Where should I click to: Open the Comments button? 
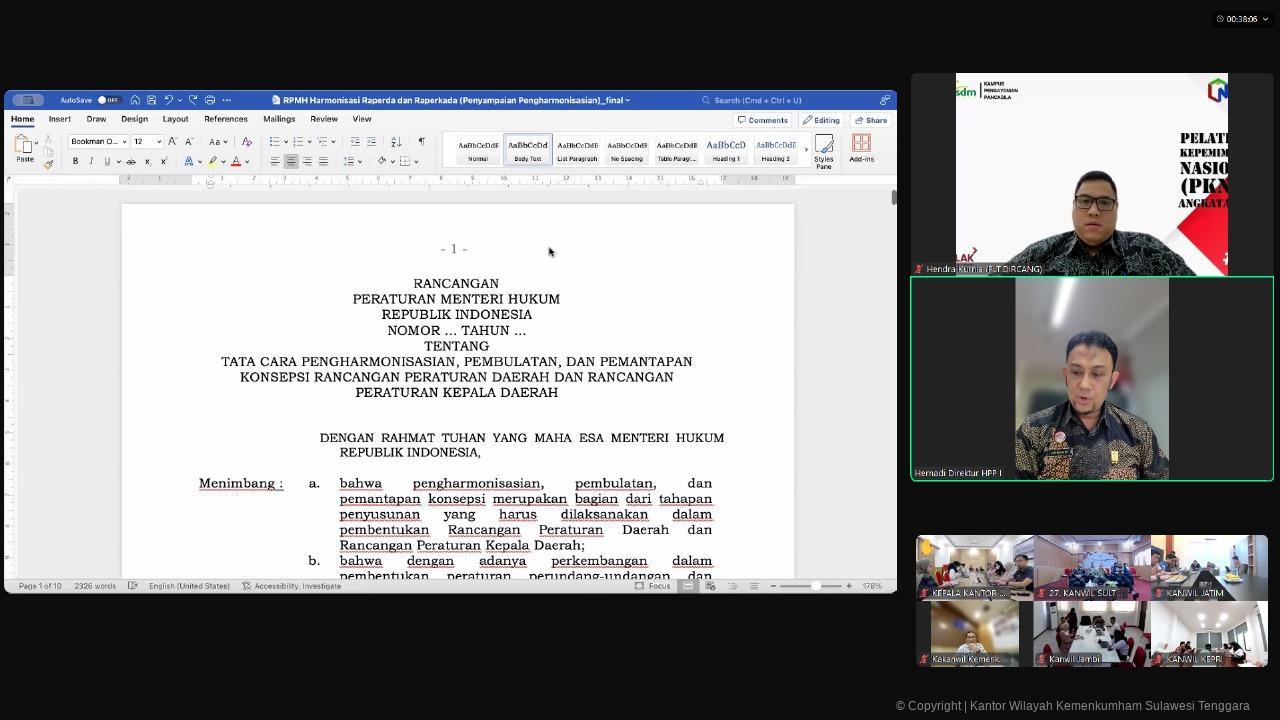(762, 120)
